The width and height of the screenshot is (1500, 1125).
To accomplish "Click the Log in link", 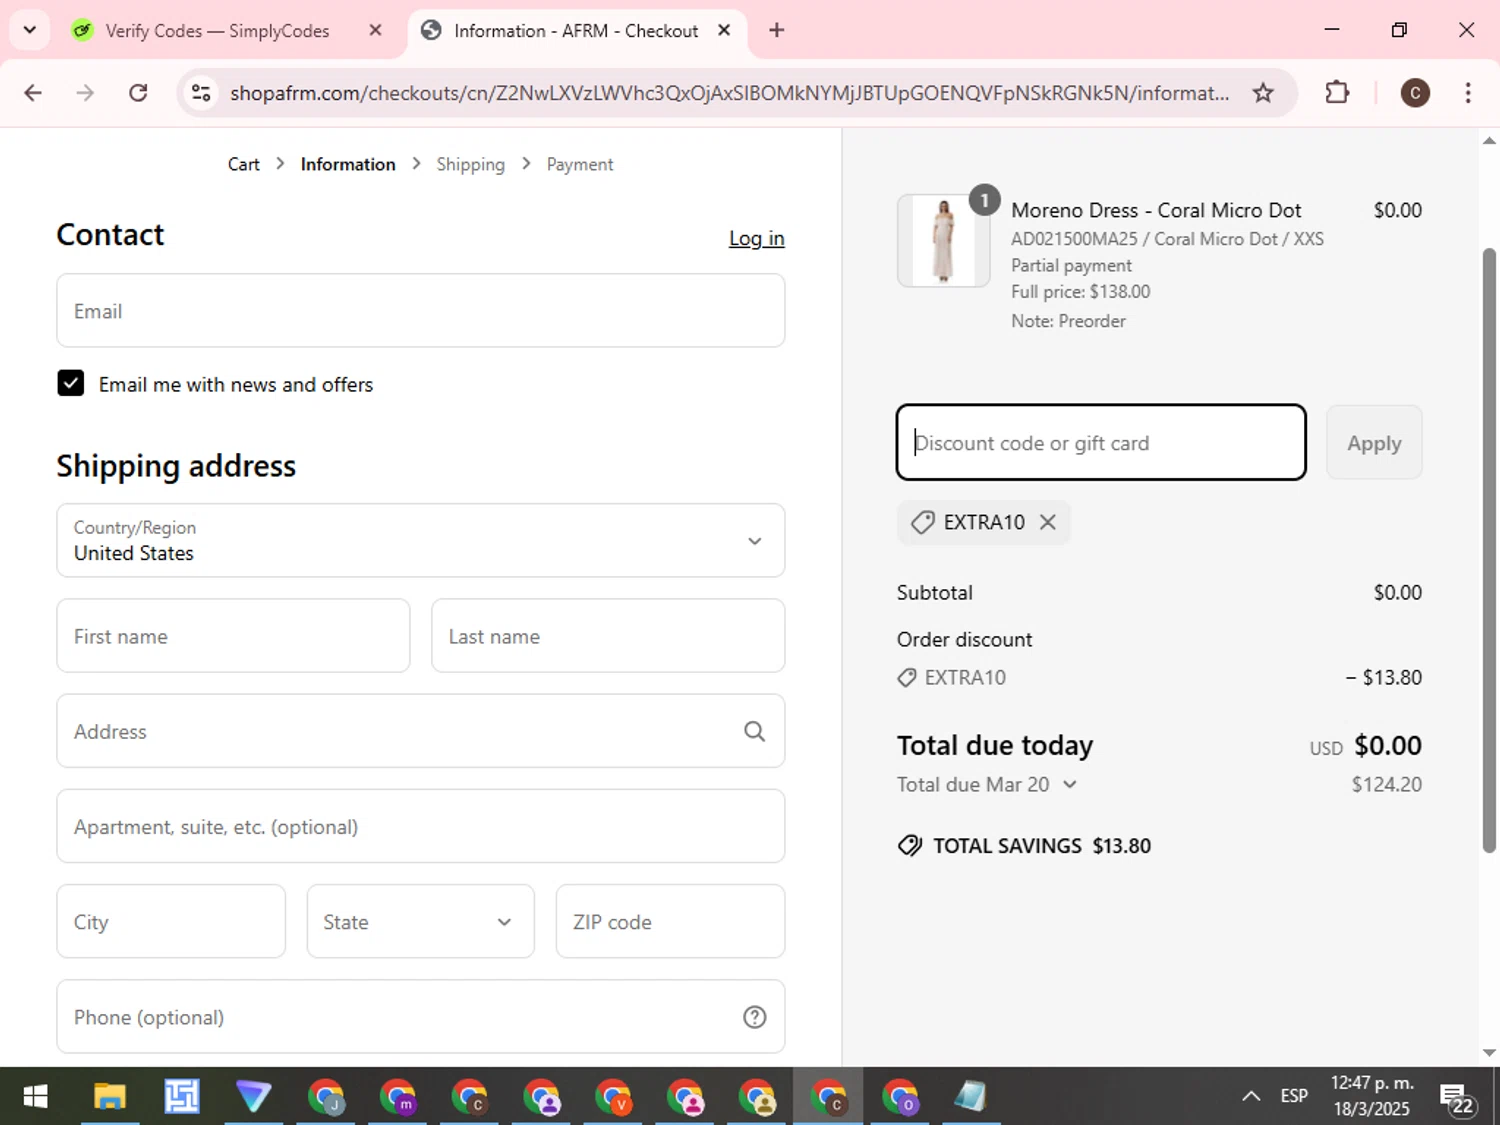I will tap(756, 238).
